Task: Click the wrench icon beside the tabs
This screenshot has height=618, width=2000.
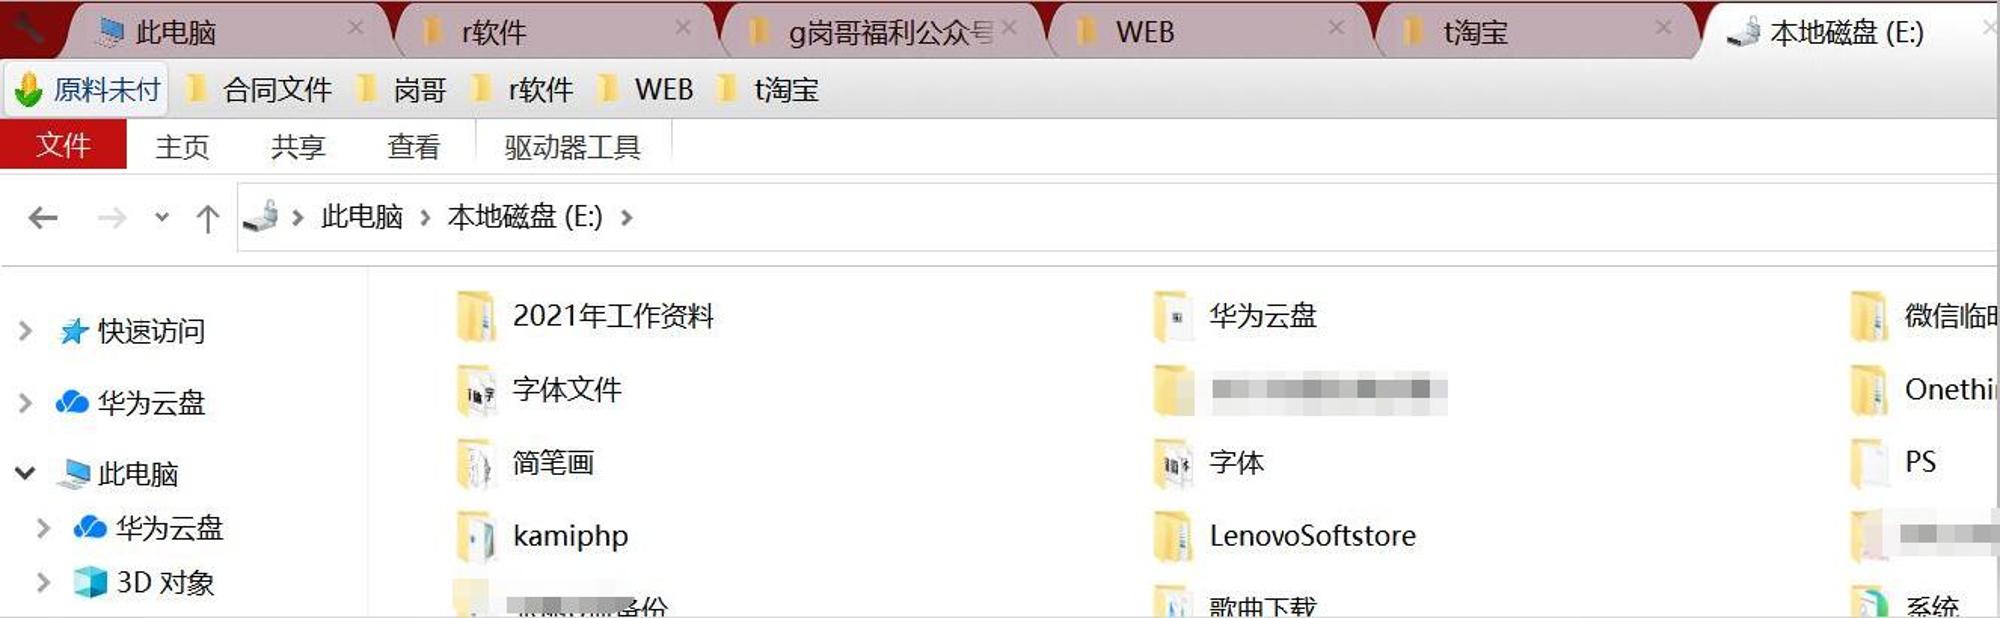Action: click(28, 28)
